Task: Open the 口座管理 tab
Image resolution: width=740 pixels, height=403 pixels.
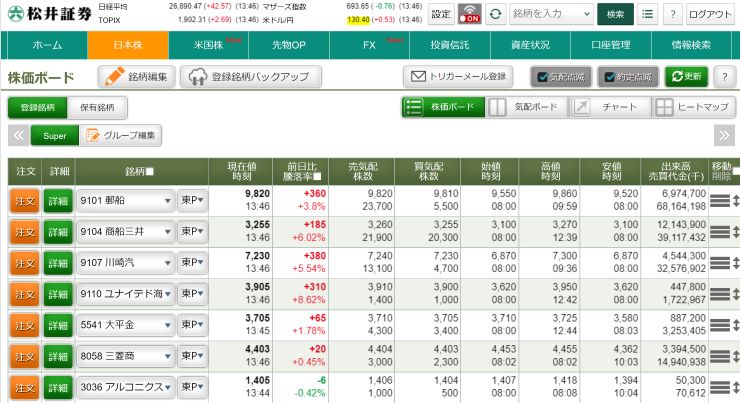Action: tap(611, 45)
